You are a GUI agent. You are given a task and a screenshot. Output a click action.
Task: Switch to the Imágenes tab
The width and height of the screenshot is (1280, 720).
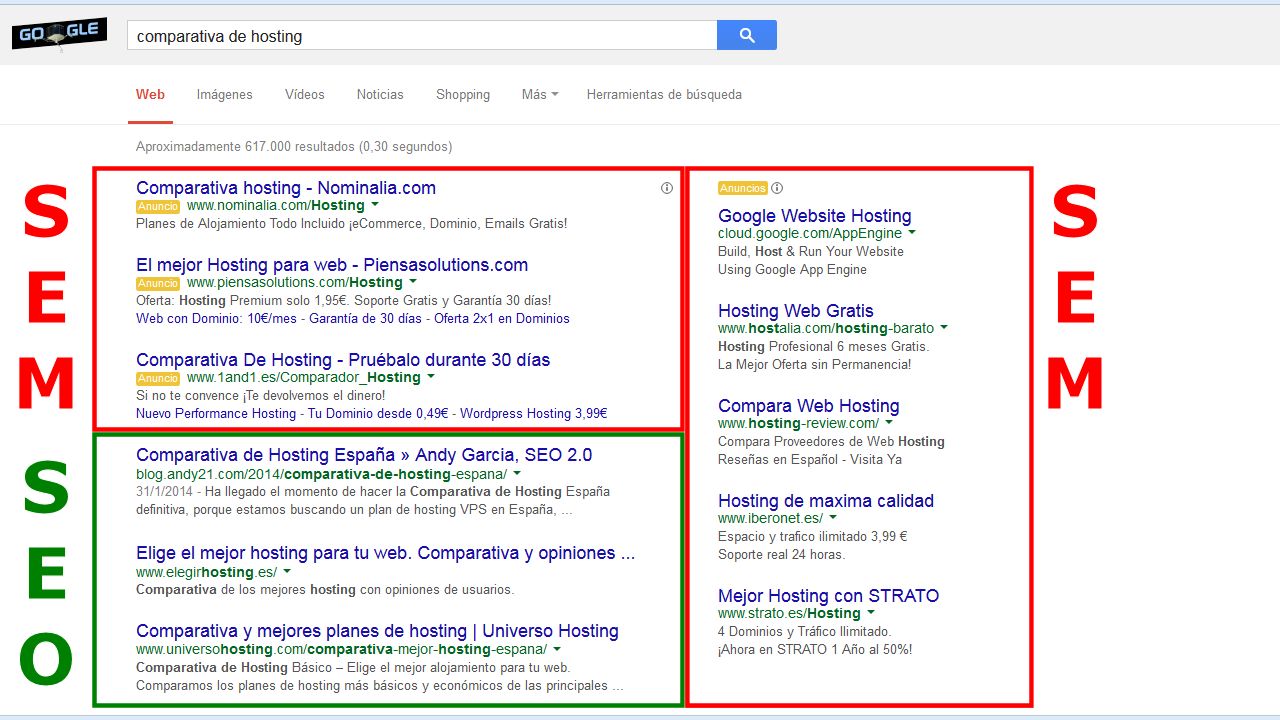(x=225, y=94)
